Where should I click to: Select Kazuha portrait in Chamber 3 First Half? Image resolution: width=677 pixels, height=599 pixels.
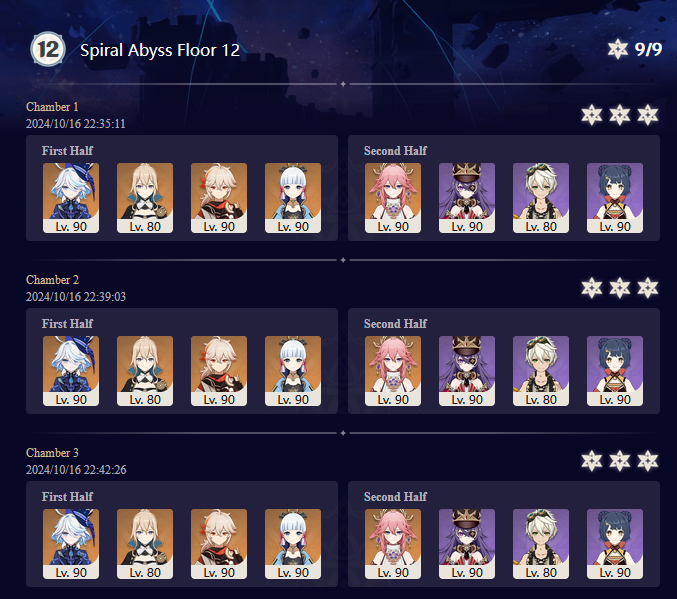(219, 544)
